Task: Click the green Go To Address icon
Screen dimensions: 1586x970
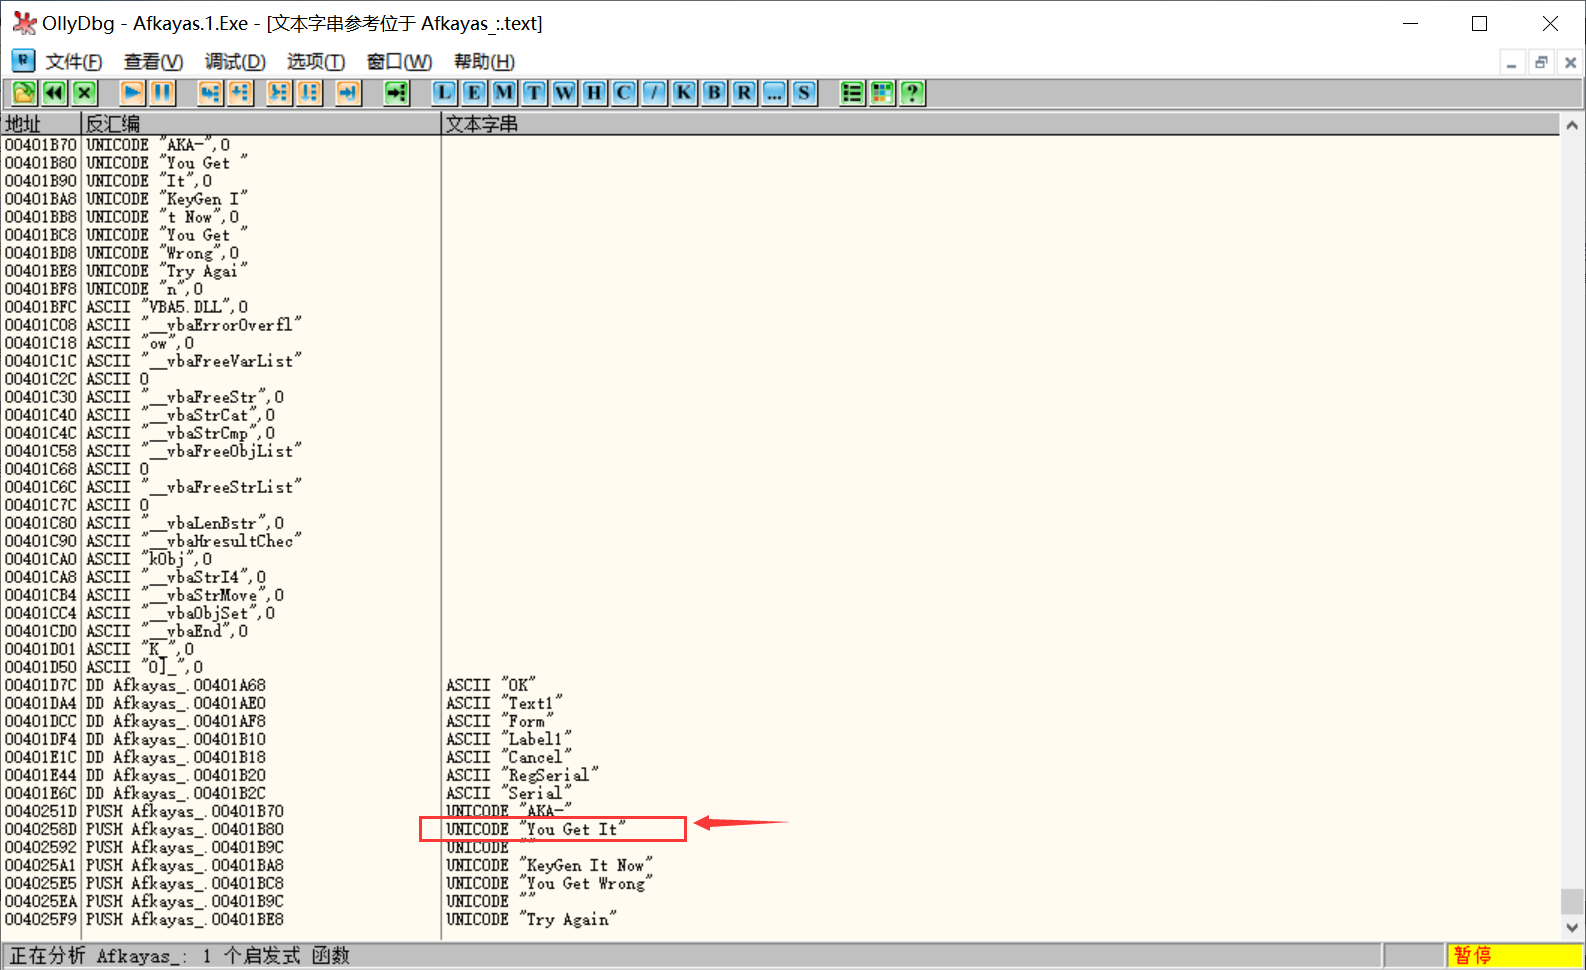Action: coord(397,93)
